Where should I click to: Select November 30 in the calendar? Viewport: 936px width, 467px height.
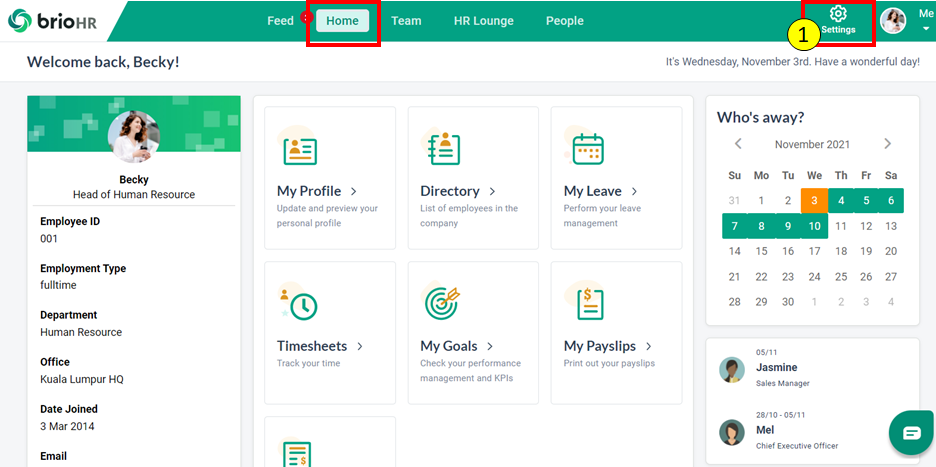(x=788, y=302)
